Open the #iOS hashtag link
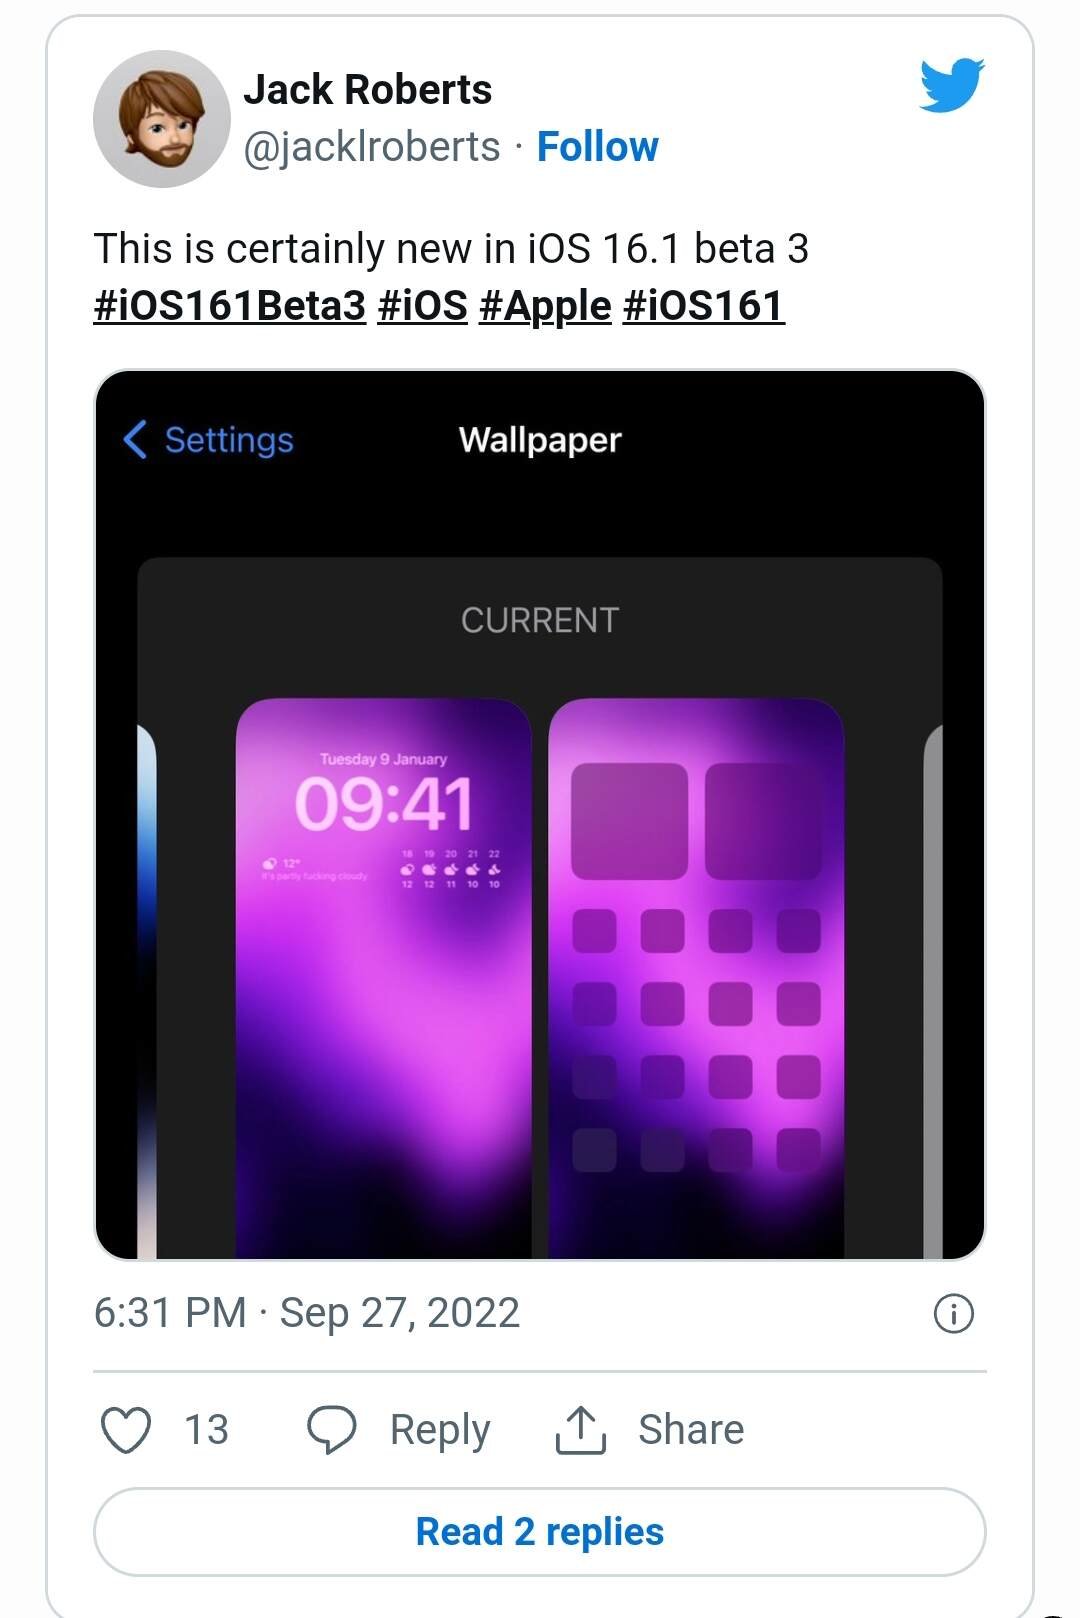This screenshot has height=1618, width=1080. click(423, 305)
